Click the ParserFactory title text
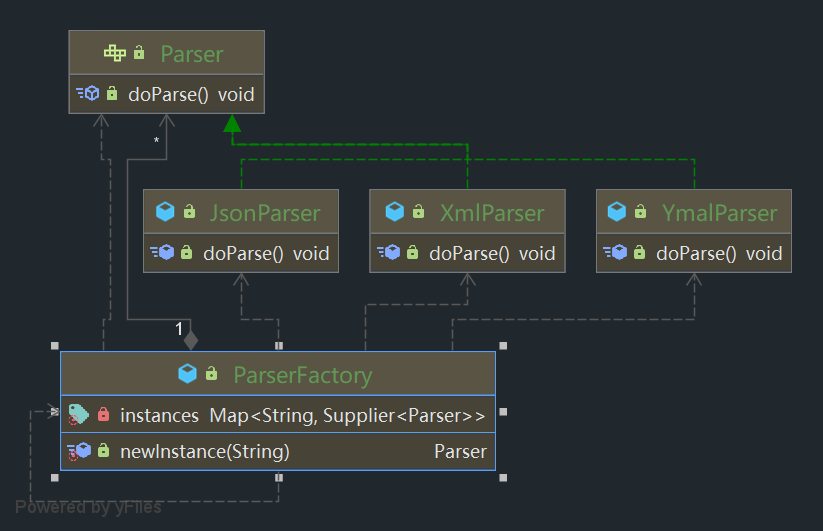The image size is (823, 531). [302, 375]
